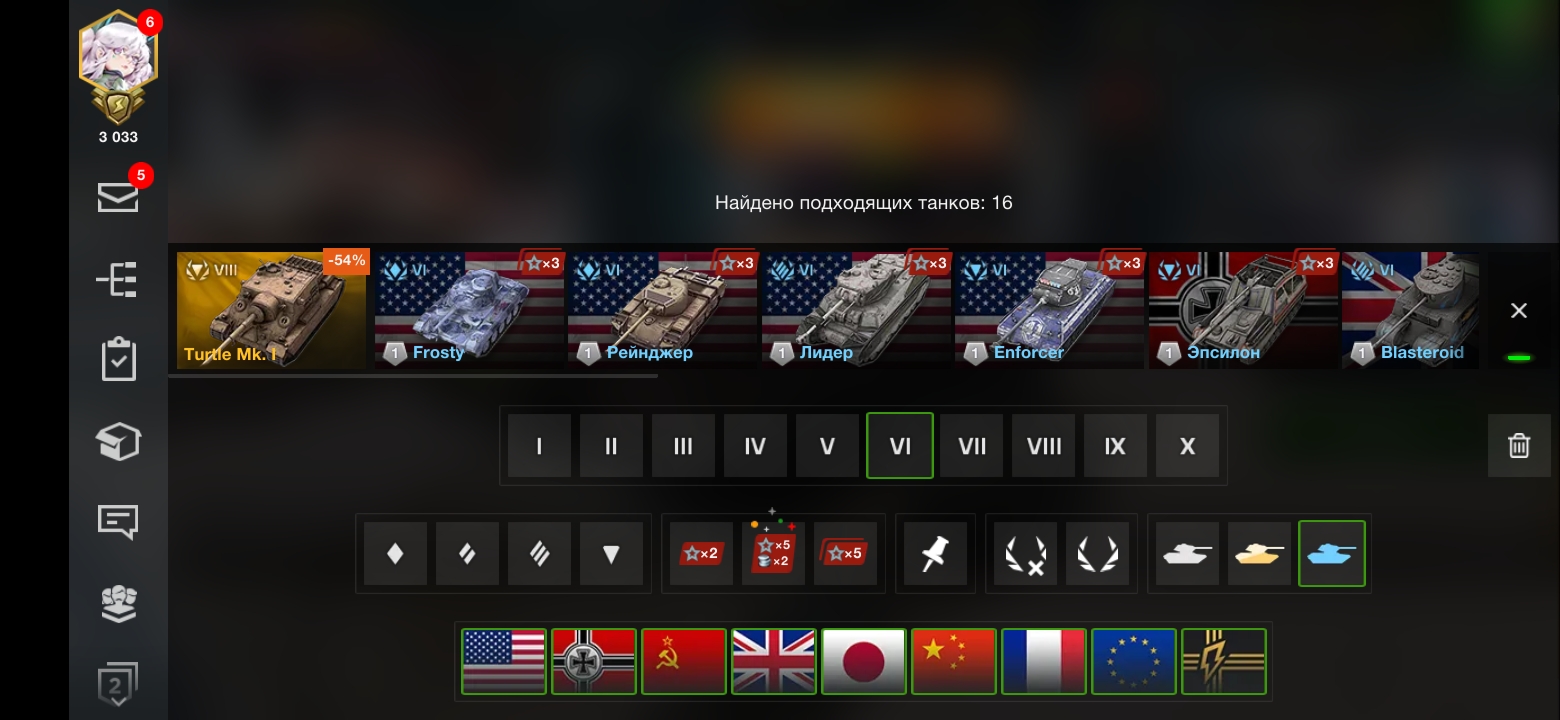The height and width of the screenshot is (720, 1560).
Task: Toggle the pinned tanks pushpin filter
Action: pos(935,553)
